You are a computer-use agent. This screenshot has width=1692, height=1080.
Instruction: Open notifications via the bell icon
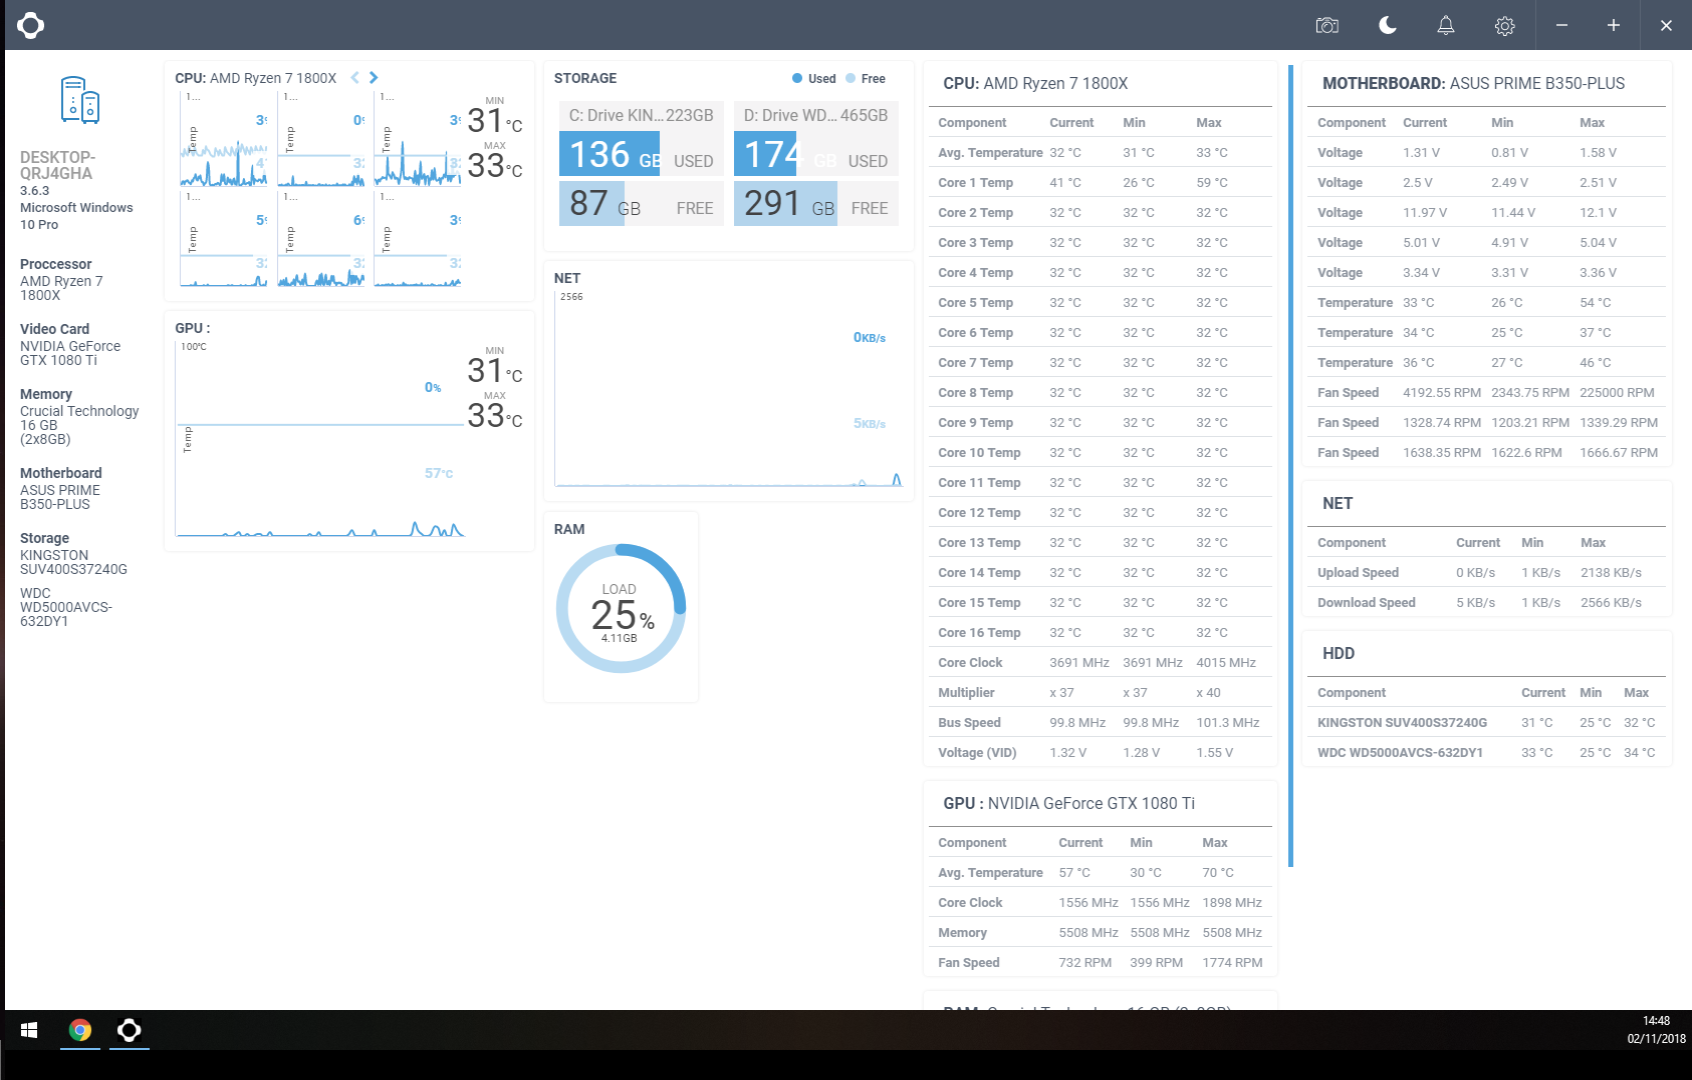pos(1446,26)
